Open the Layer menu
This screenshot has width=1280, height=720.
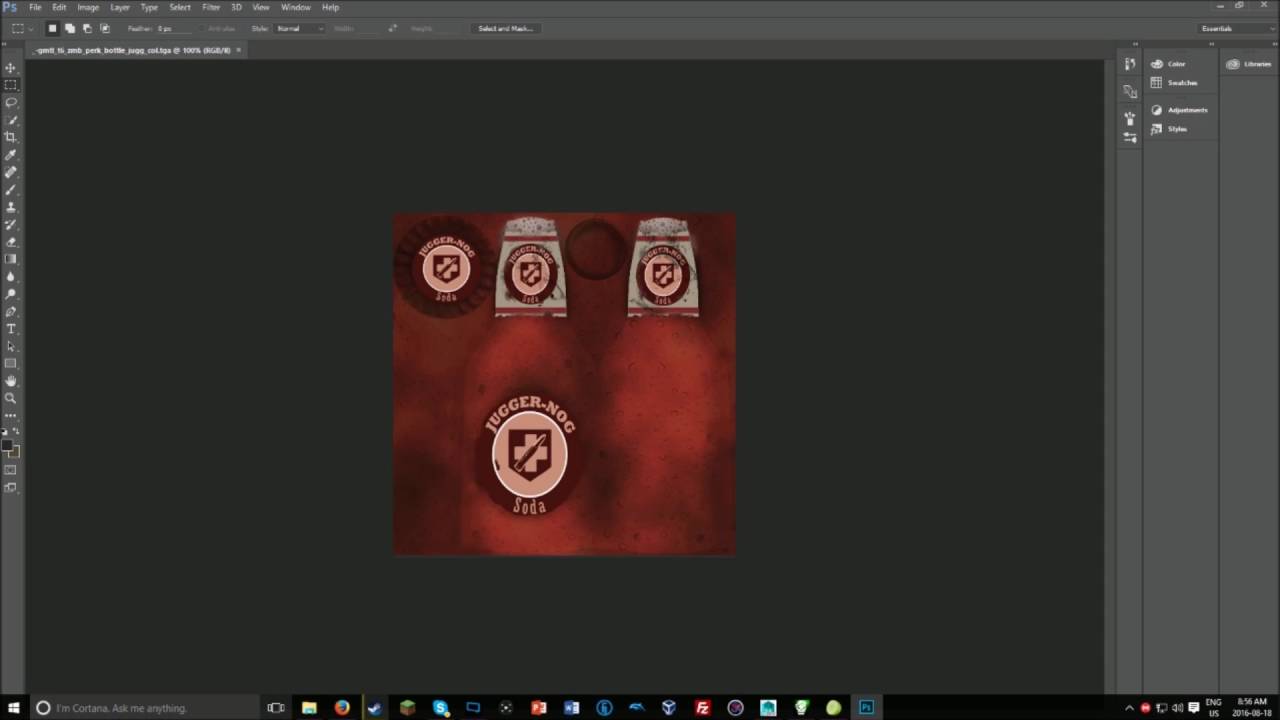point(120,7)
